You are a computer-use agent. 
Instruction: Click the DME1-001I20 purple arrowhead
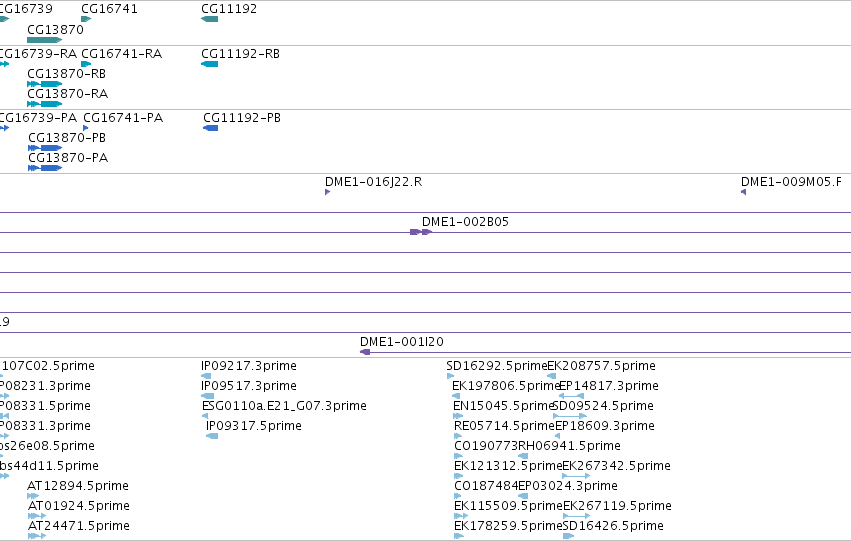[365, 352]
